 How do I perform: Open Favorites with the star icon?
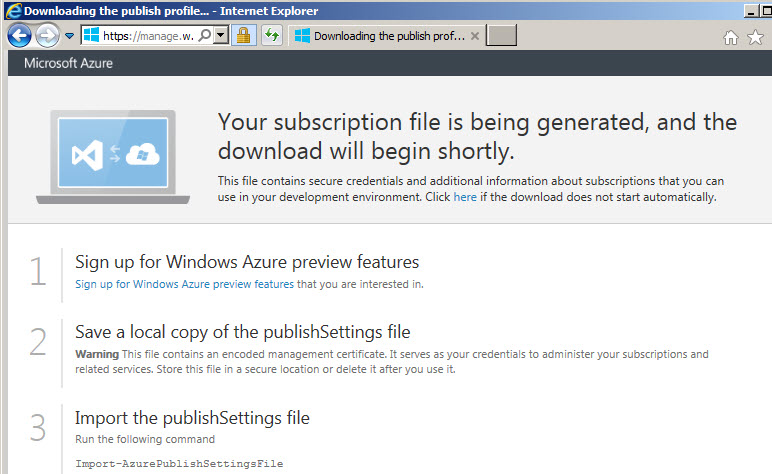[755, 37]
